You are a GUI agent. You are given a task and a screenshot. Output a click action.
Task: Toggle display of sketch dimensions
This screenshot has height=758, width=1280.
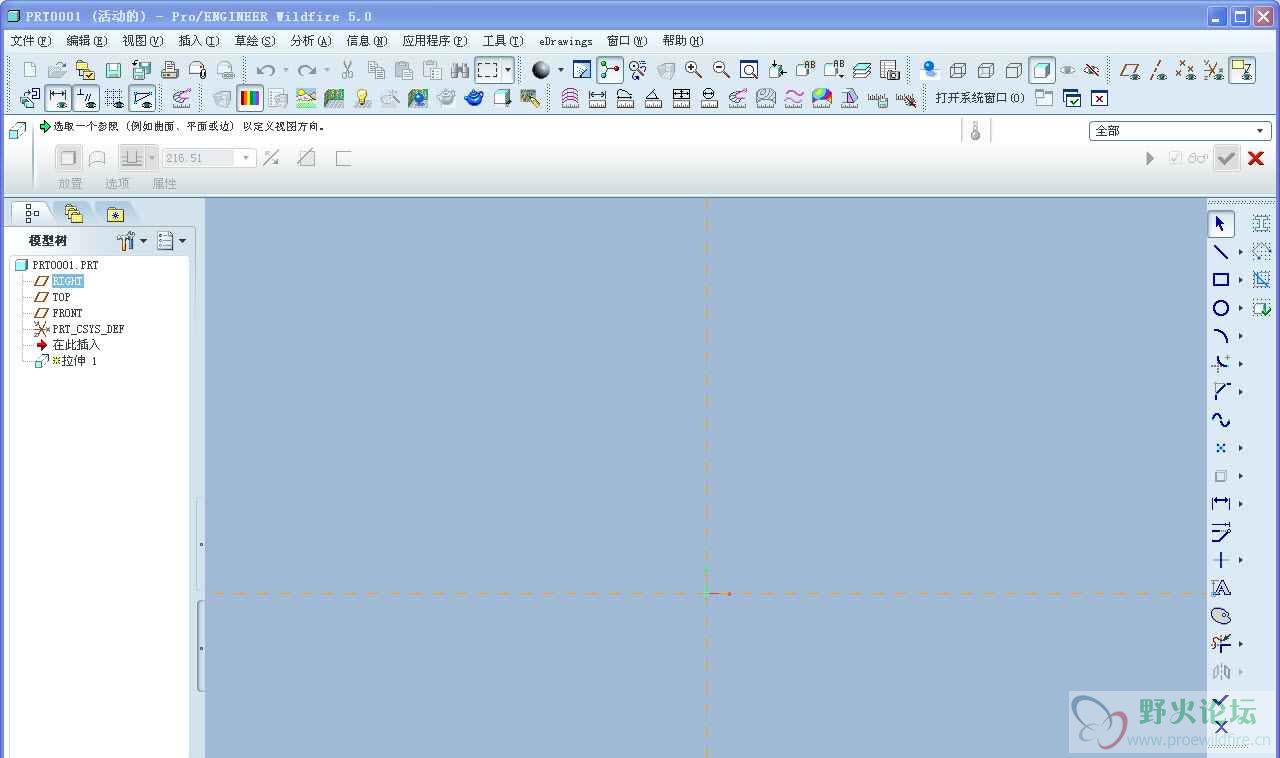tap(58, 98)
